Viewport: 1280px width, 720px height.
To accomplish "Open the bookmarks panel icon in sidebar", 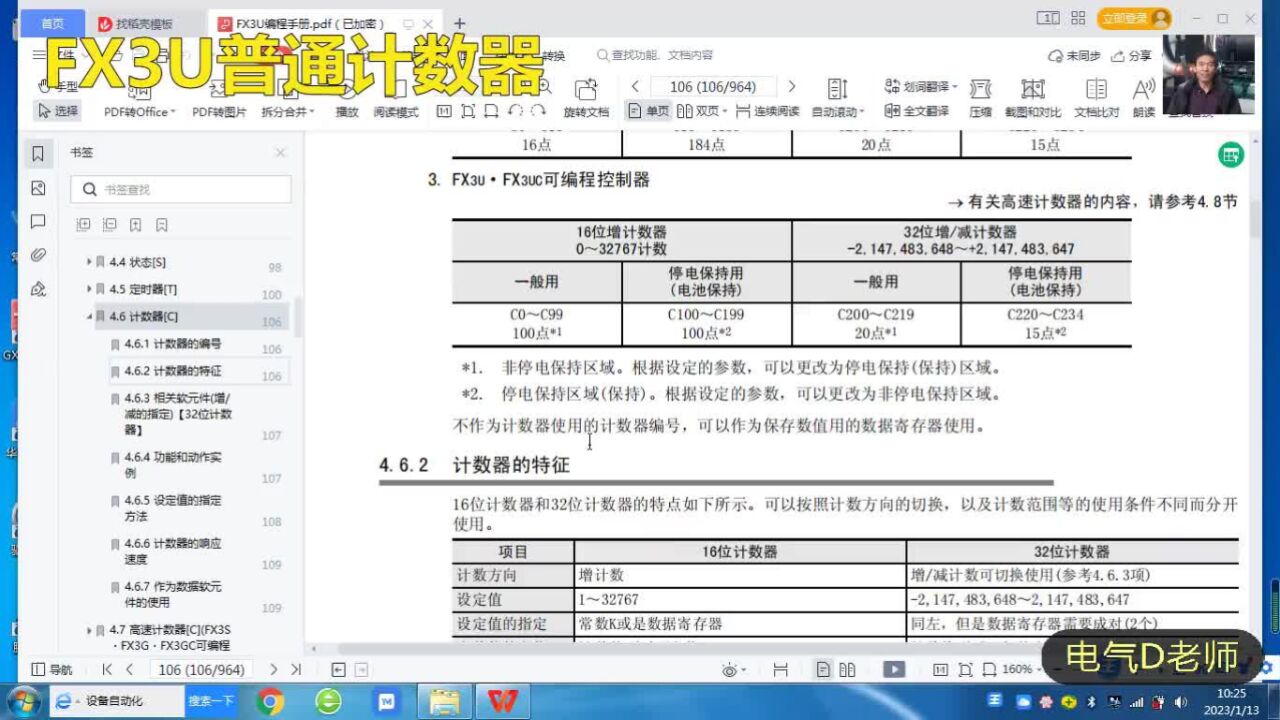I will point(38,154).
